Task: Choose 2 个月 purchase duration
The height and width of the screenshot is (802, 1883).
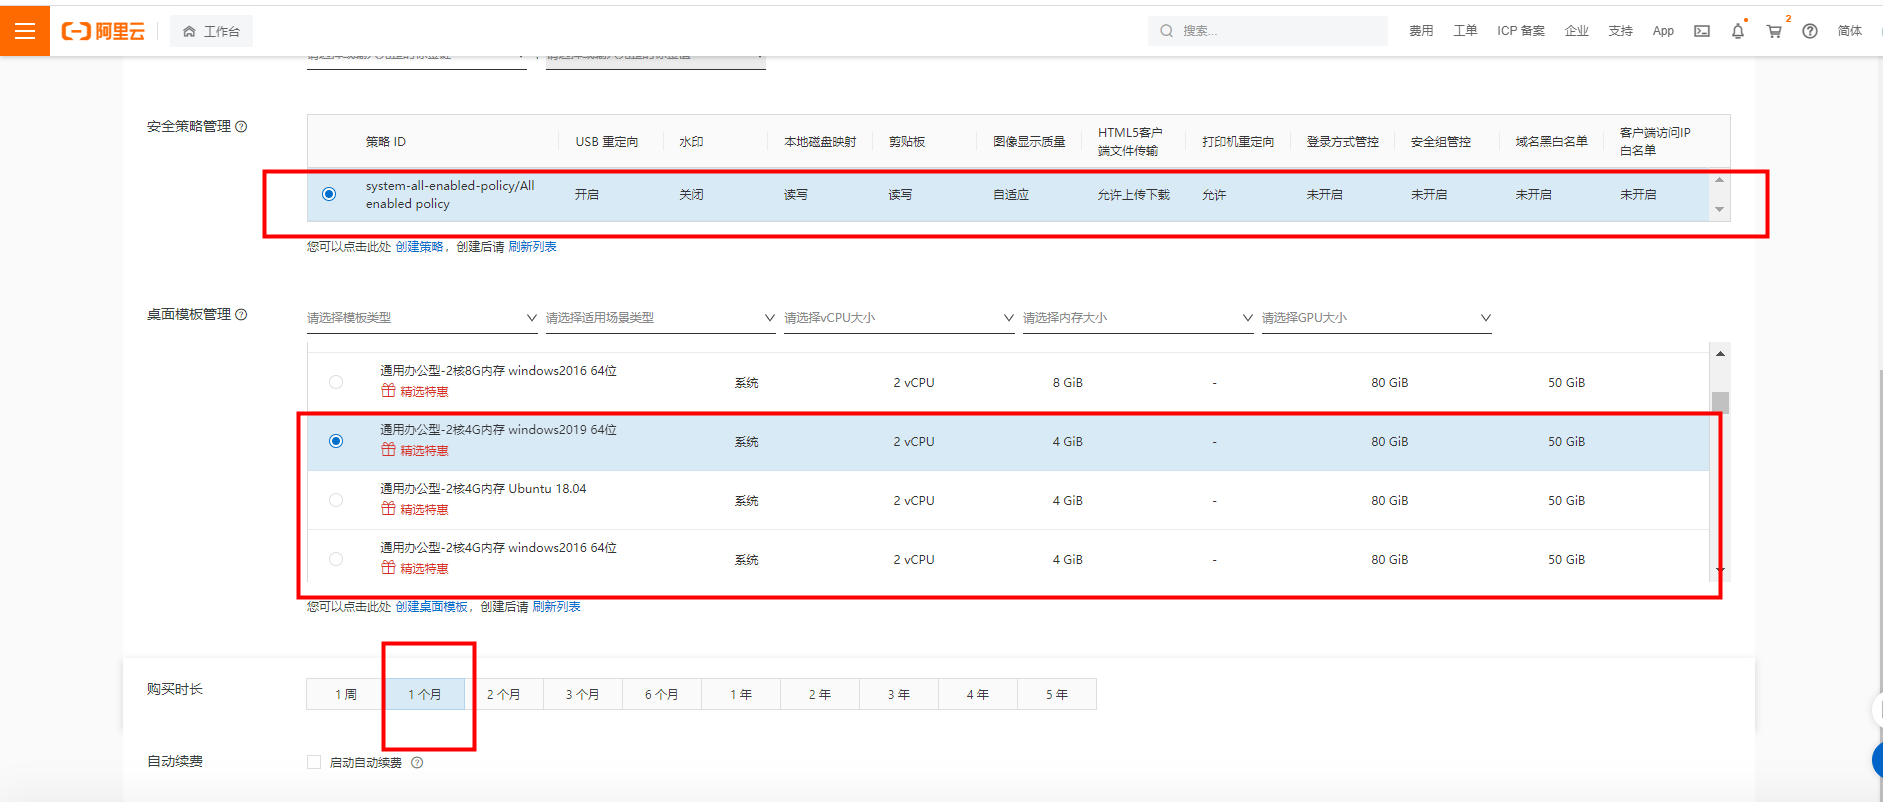Action: click(x=504, y=694)
